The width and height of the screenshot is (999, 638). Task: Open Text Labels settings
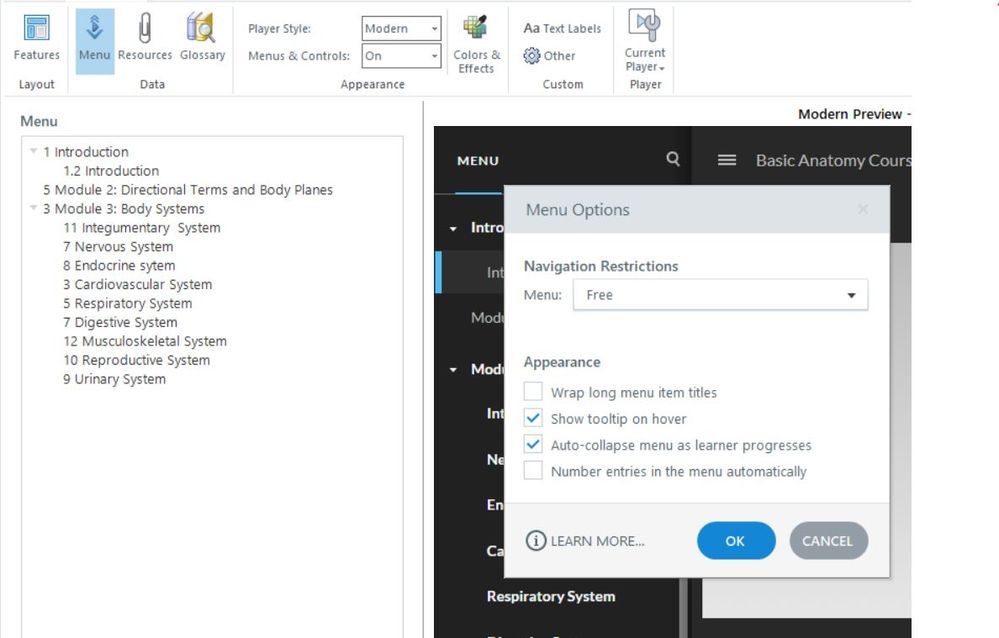coord(562,29)
